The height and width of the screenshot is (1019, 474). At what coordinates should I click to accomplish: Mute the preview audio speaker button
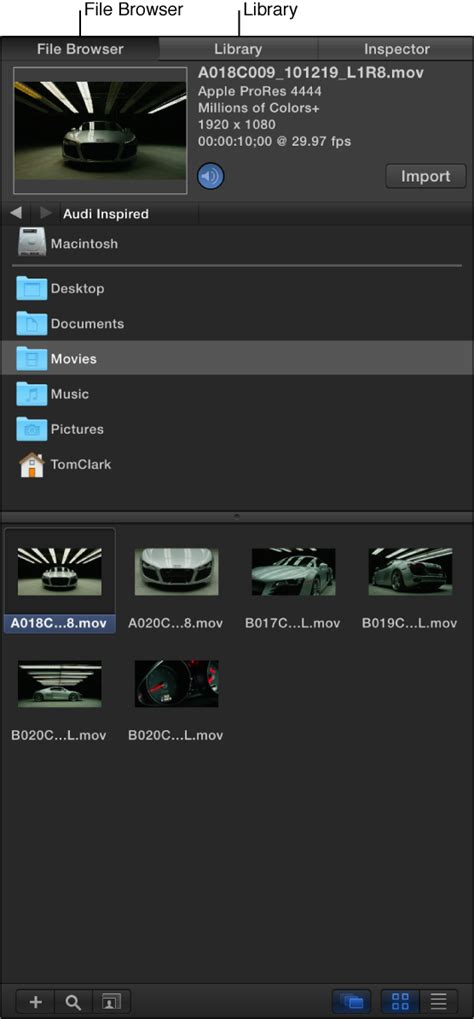(211, 176)
